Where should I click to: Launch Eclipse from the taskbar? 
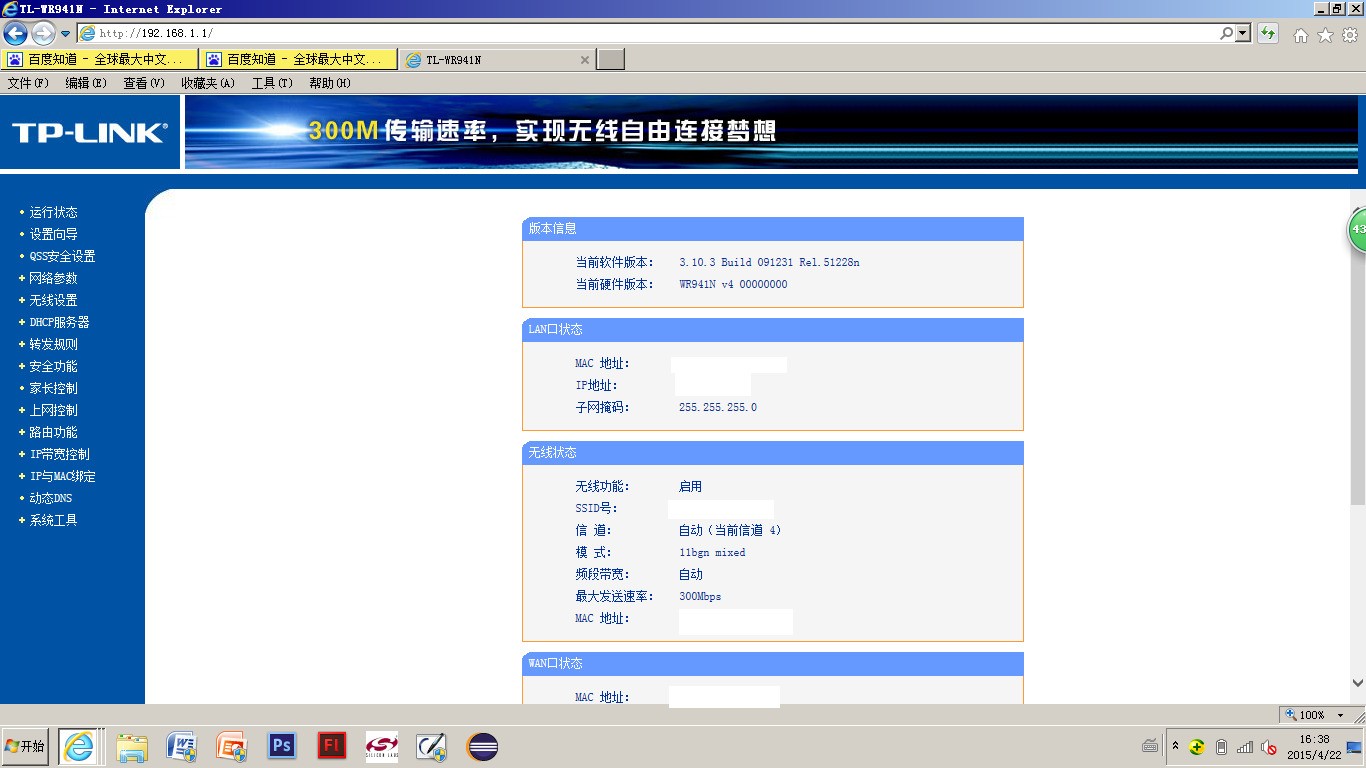(x=482, y=746)
